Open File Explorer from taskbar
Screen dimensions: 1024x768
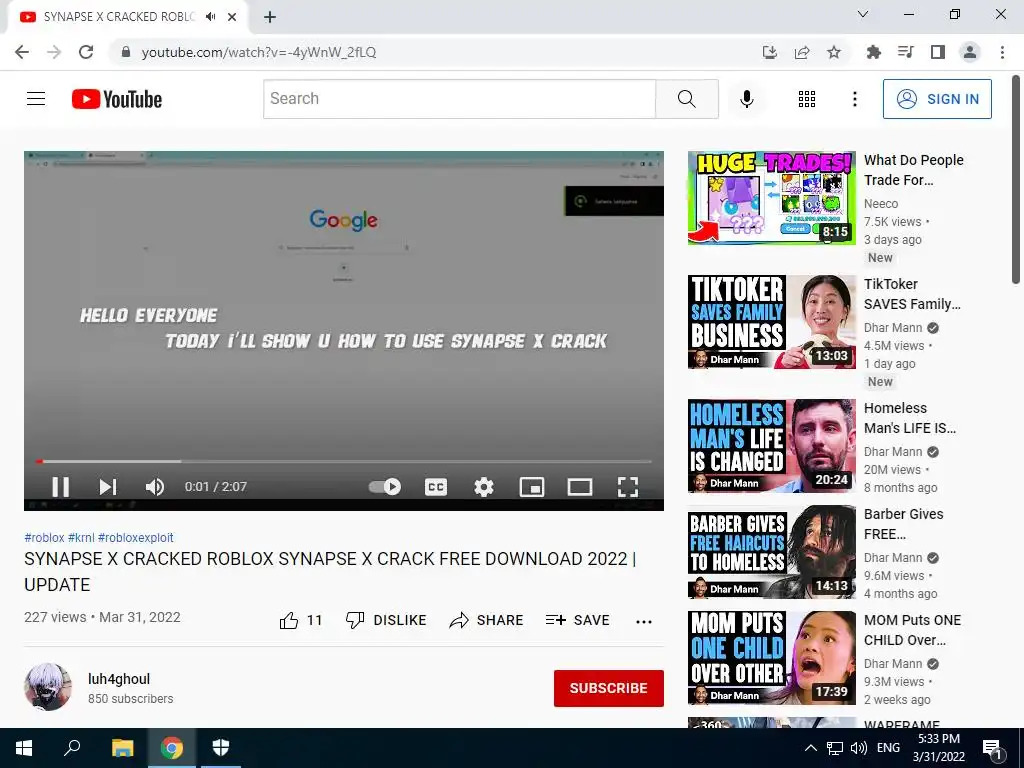pyautogui.click(x=122, y=748)
